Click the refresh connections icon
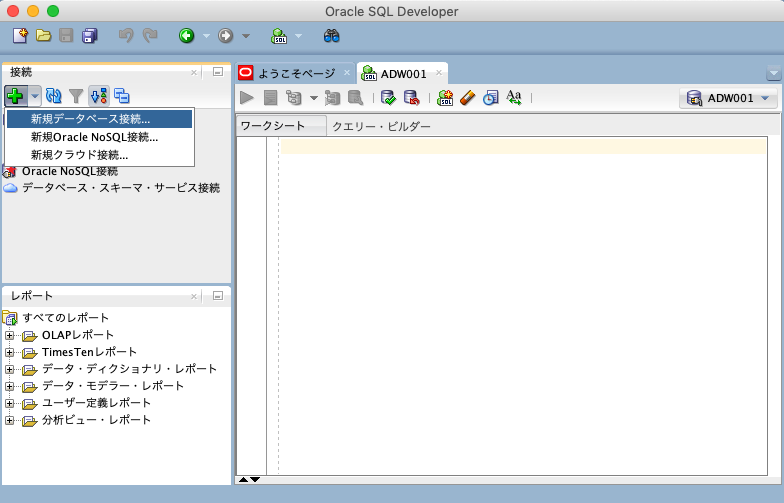 pos(54,96)
